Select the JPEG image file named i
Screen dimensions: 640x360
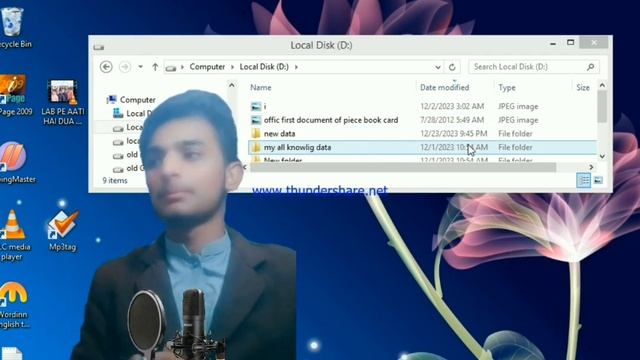[265, 107]
